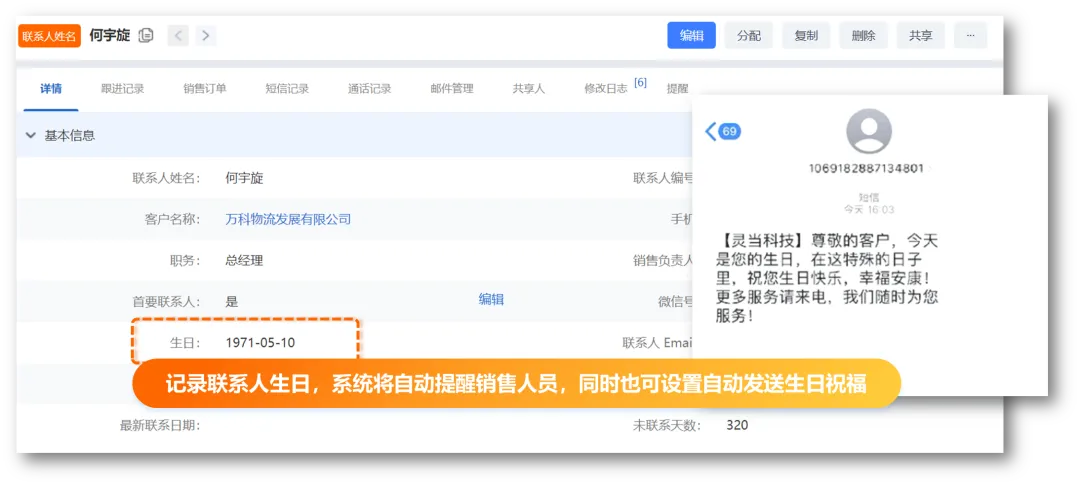Collapse the 基本信息 section
Image resolution: width=1080 pixels, height=485 pixels.
(x=31, y=135)
